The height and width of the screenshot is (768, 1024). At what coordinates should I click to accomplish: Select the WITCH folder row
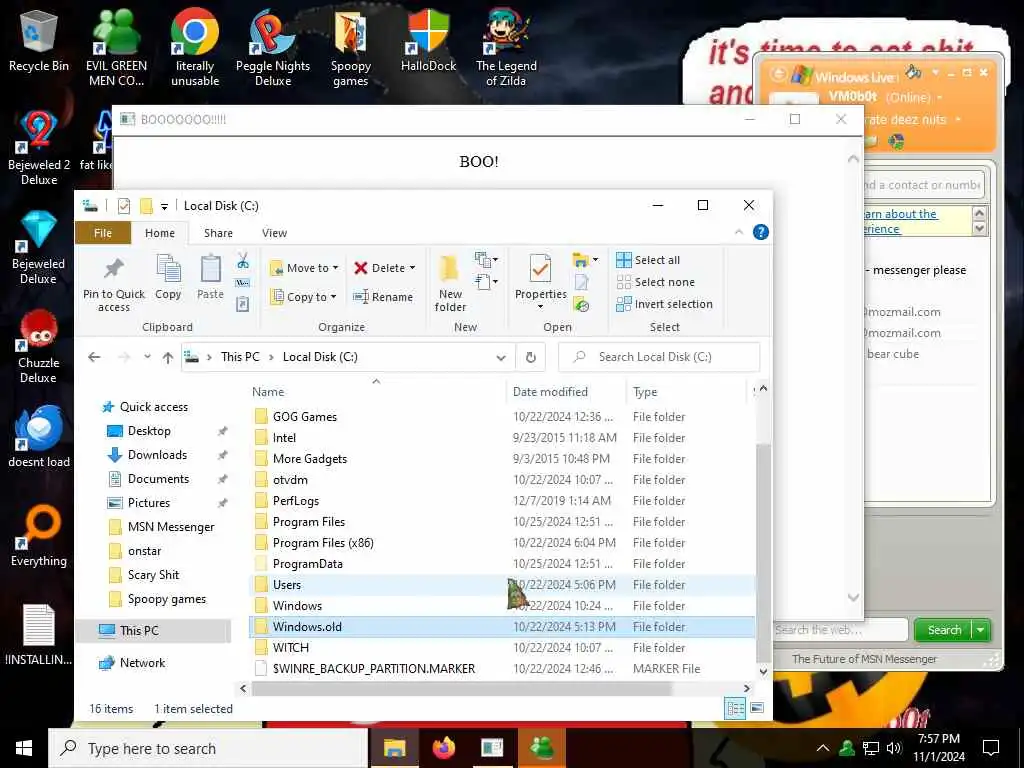[x=502, y=648]
